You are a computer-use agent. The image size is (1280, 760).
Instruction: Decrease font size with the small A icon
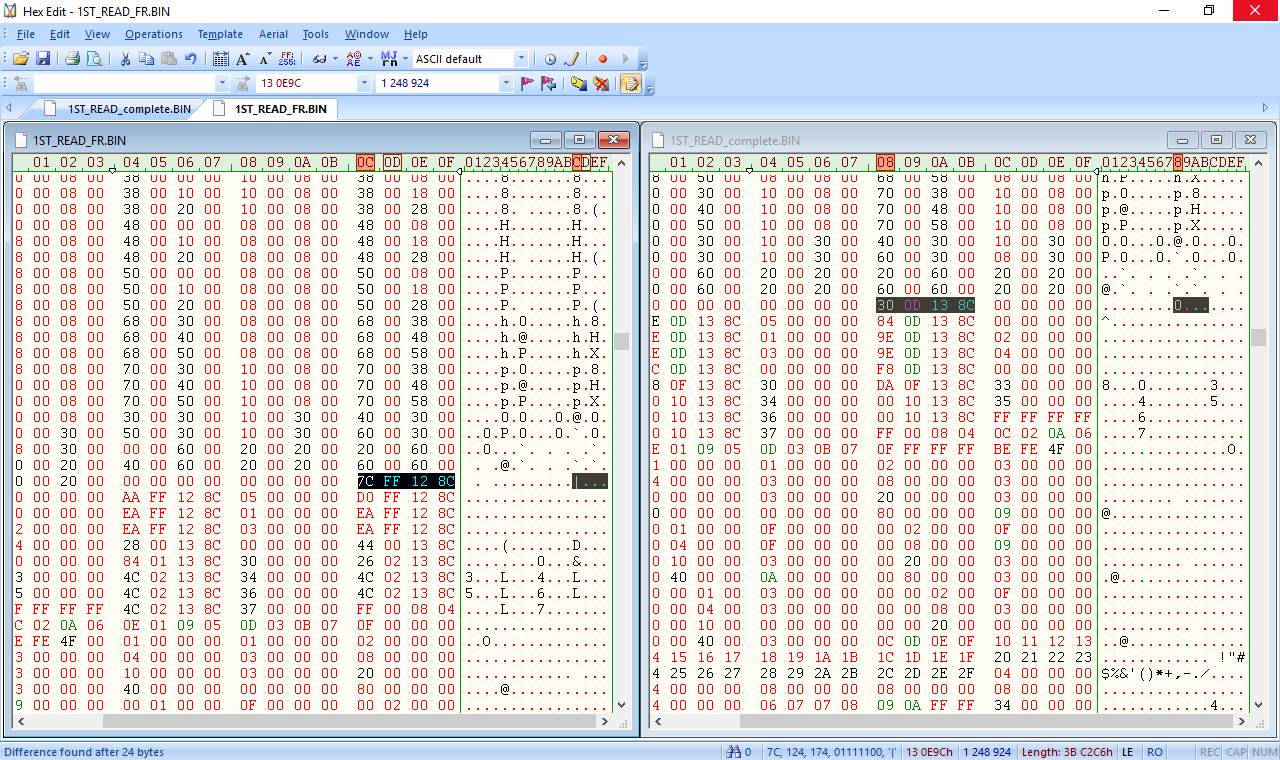pyautogui.click(x=265, y=59)
